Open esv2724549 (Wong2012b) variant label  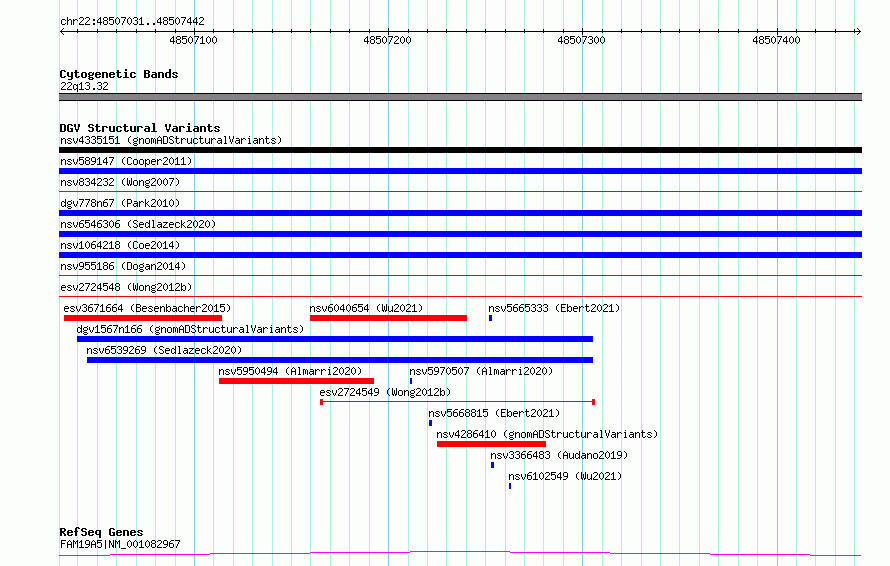385,392
